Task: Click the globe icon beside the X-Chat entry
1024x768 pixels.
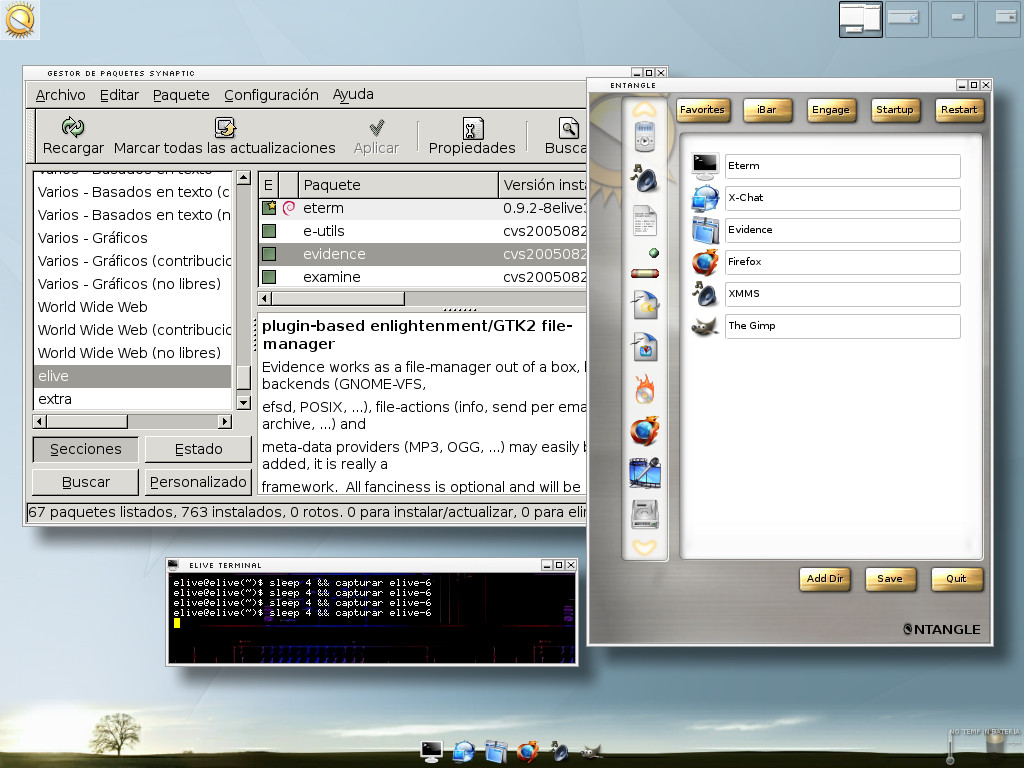Action: [x=705, y=199]
